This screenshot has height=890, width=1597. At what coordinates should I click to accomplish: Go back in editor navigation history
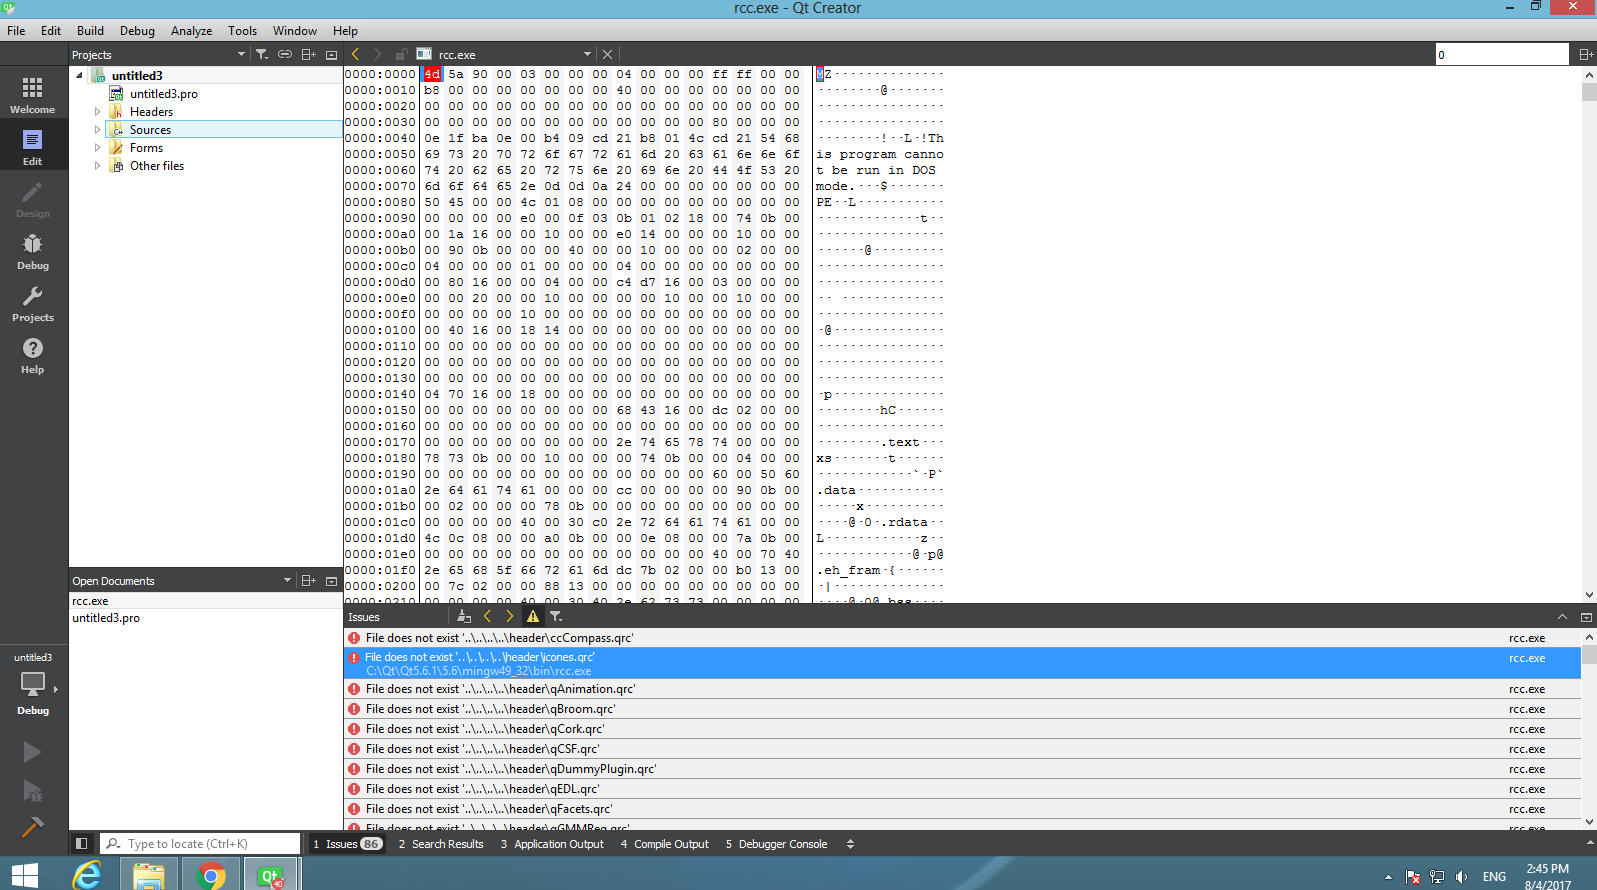tap(355, 54)
